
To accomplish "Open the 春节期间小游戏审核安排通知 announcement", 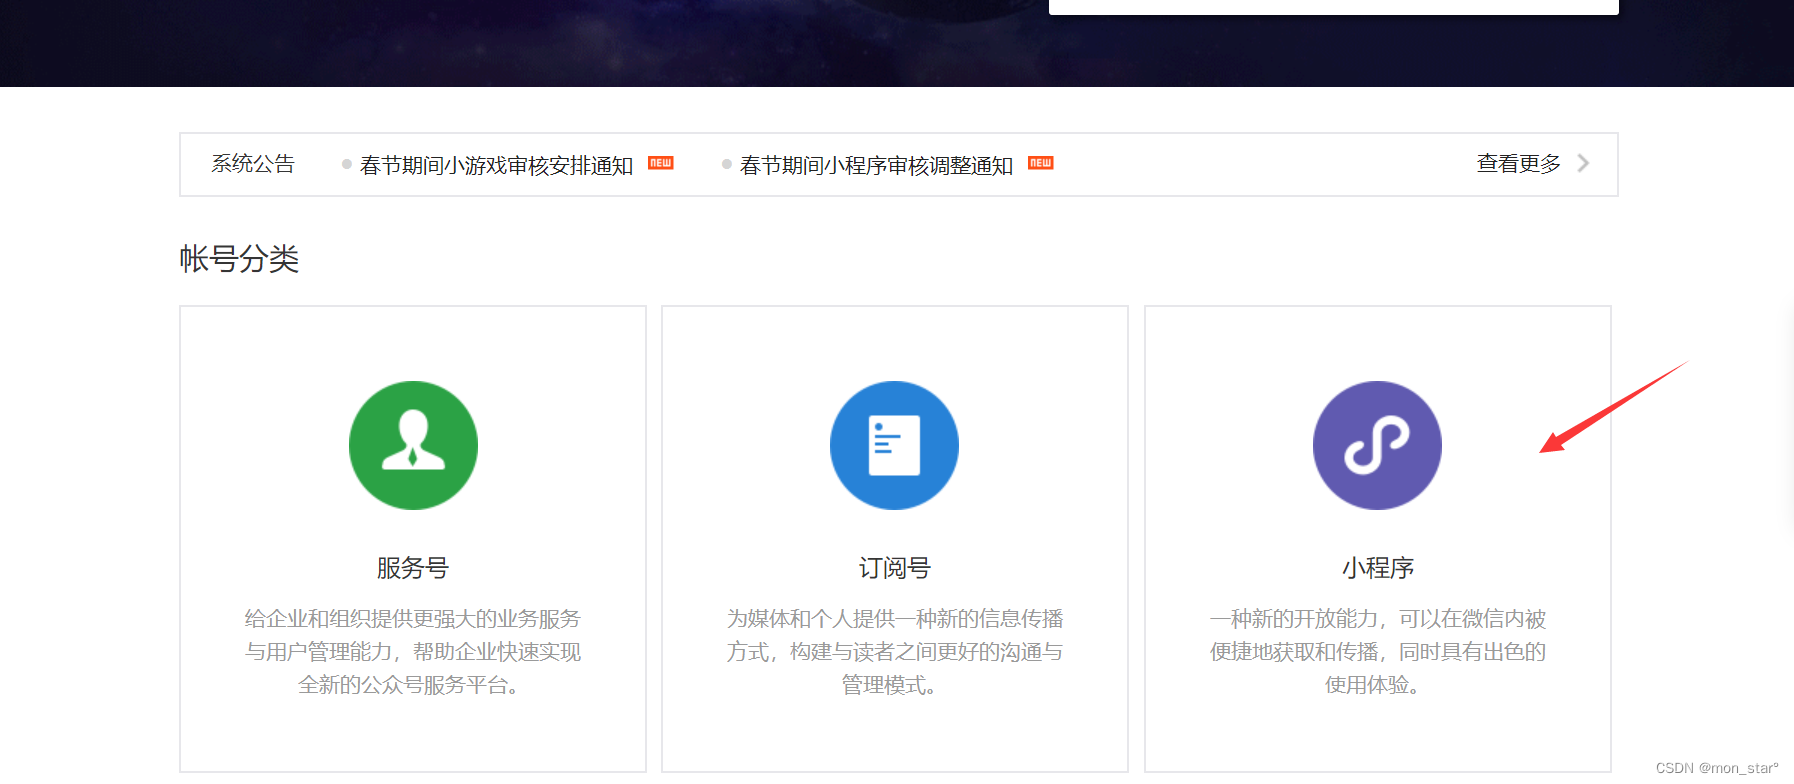I will tap(496, 165).
